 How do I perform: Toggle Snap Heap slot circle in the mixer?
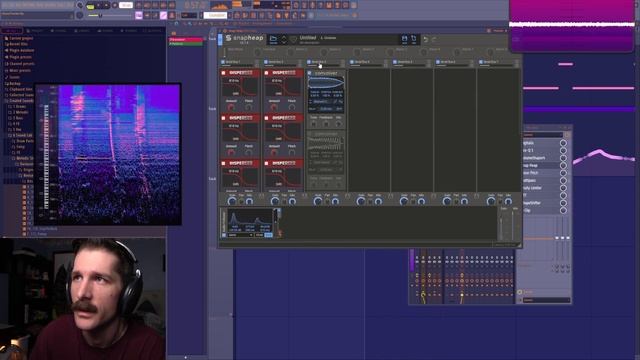[563, 165]
